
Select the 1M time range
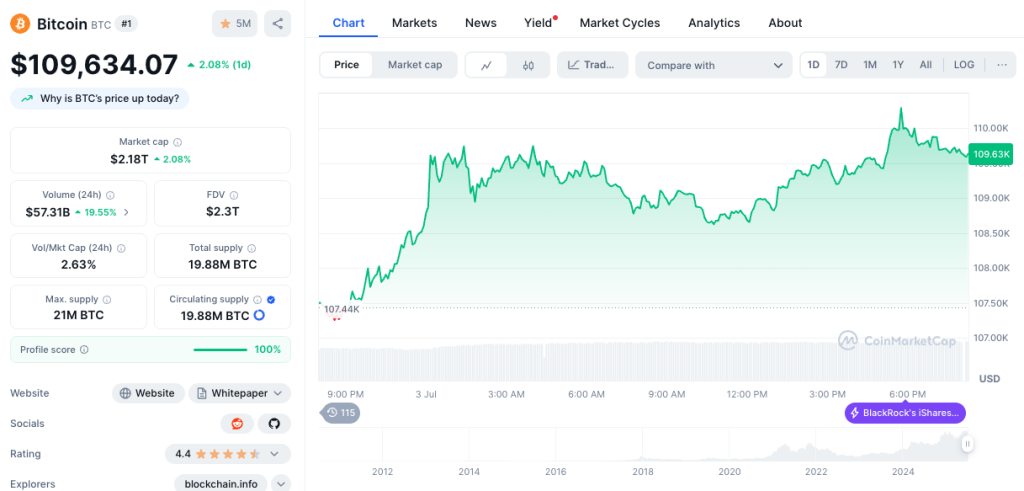870,65
